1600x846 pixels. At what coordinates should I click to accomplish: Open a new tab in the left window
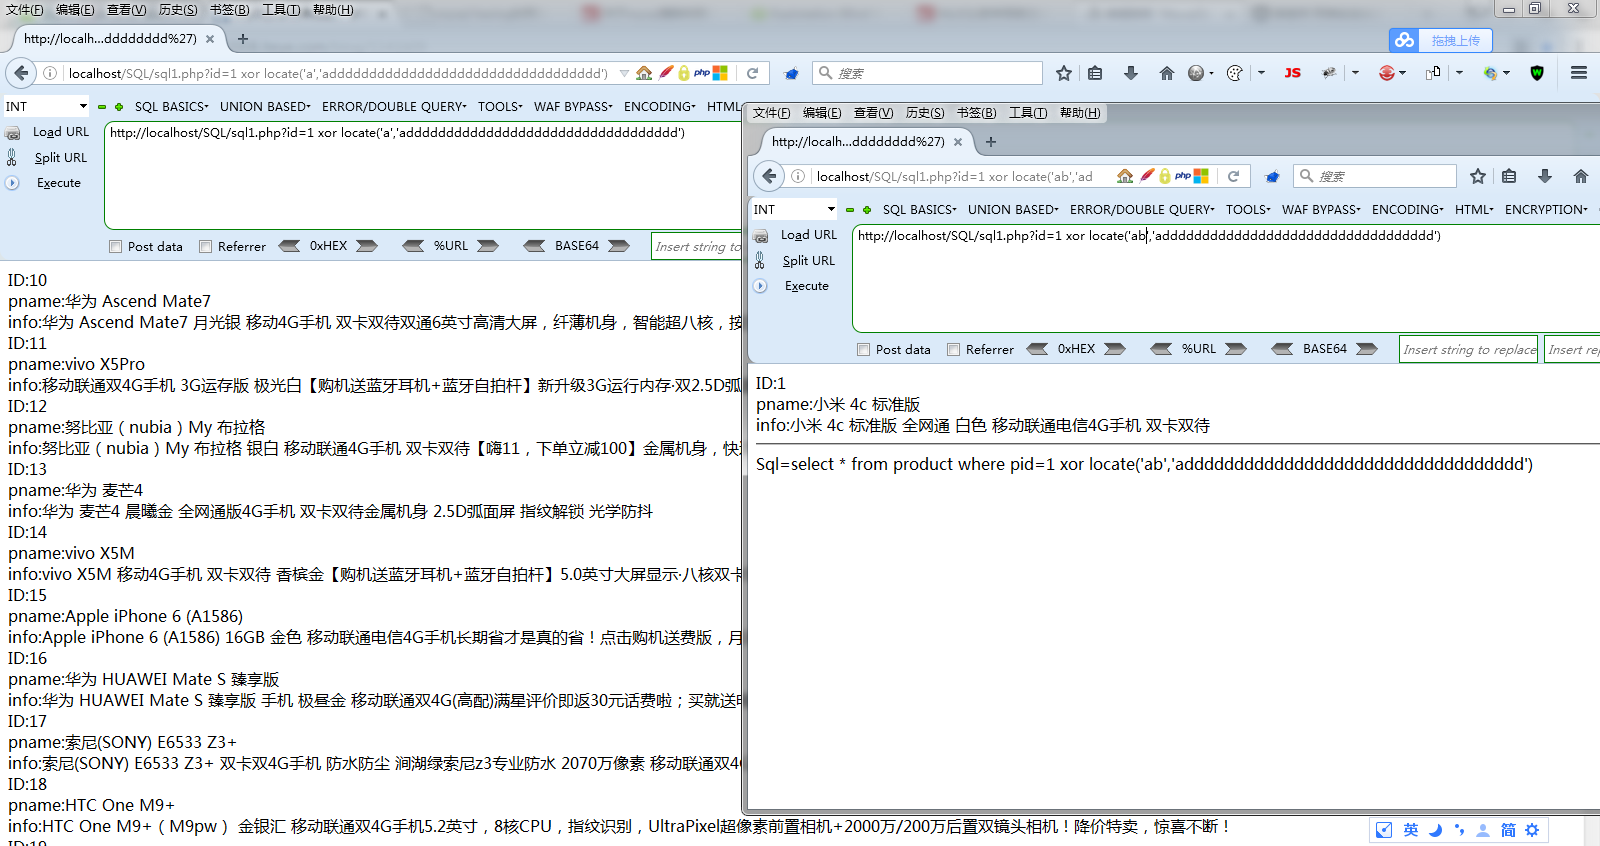[x=243, y=39]
